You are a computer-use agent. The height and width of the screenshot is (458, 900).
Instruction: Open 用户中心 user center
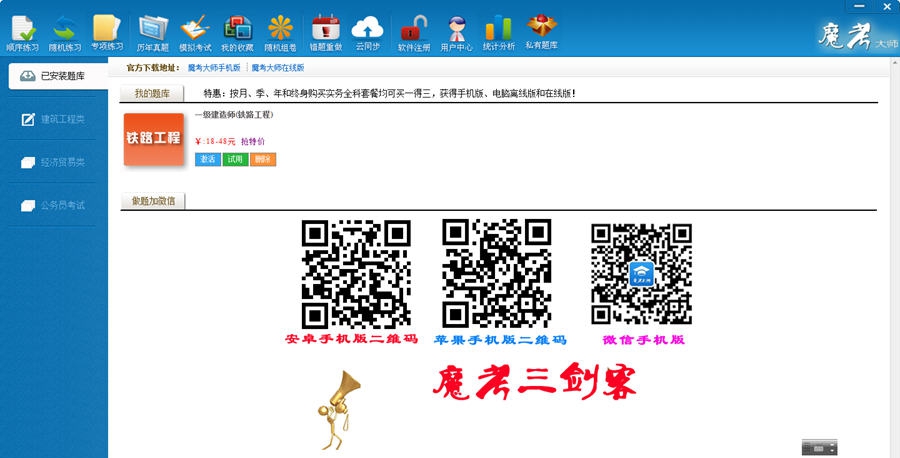click(456, 33)
